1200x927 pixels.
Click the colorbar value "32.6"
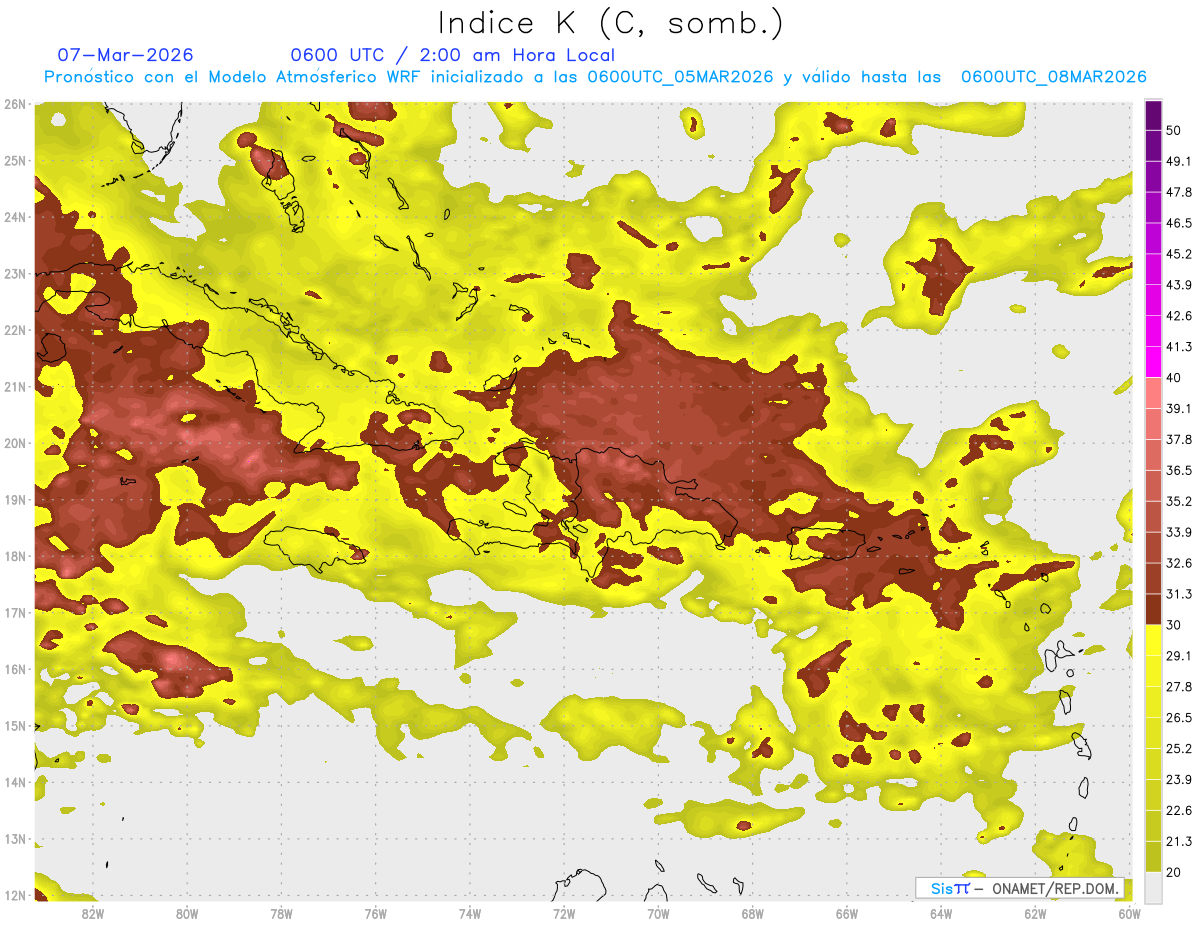[1179, 563]
